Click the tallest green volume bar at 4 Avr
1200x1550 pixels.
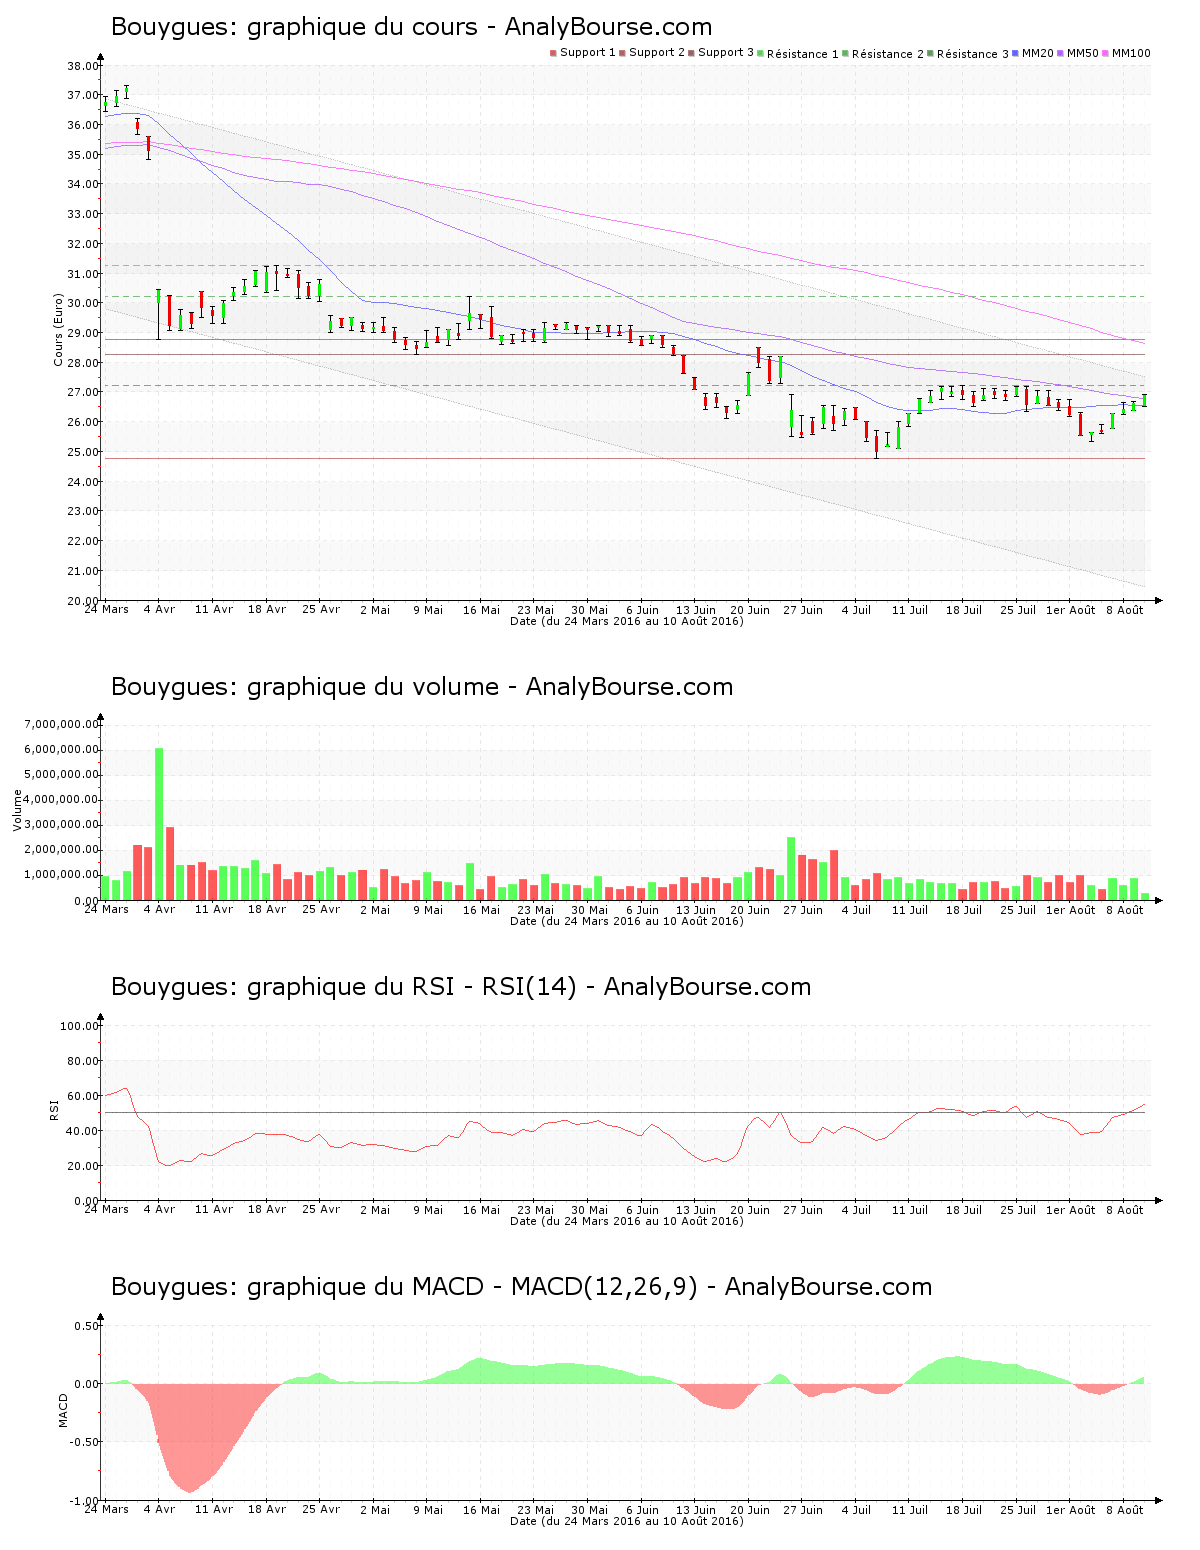pyautogui.click(x=159, y=824)
